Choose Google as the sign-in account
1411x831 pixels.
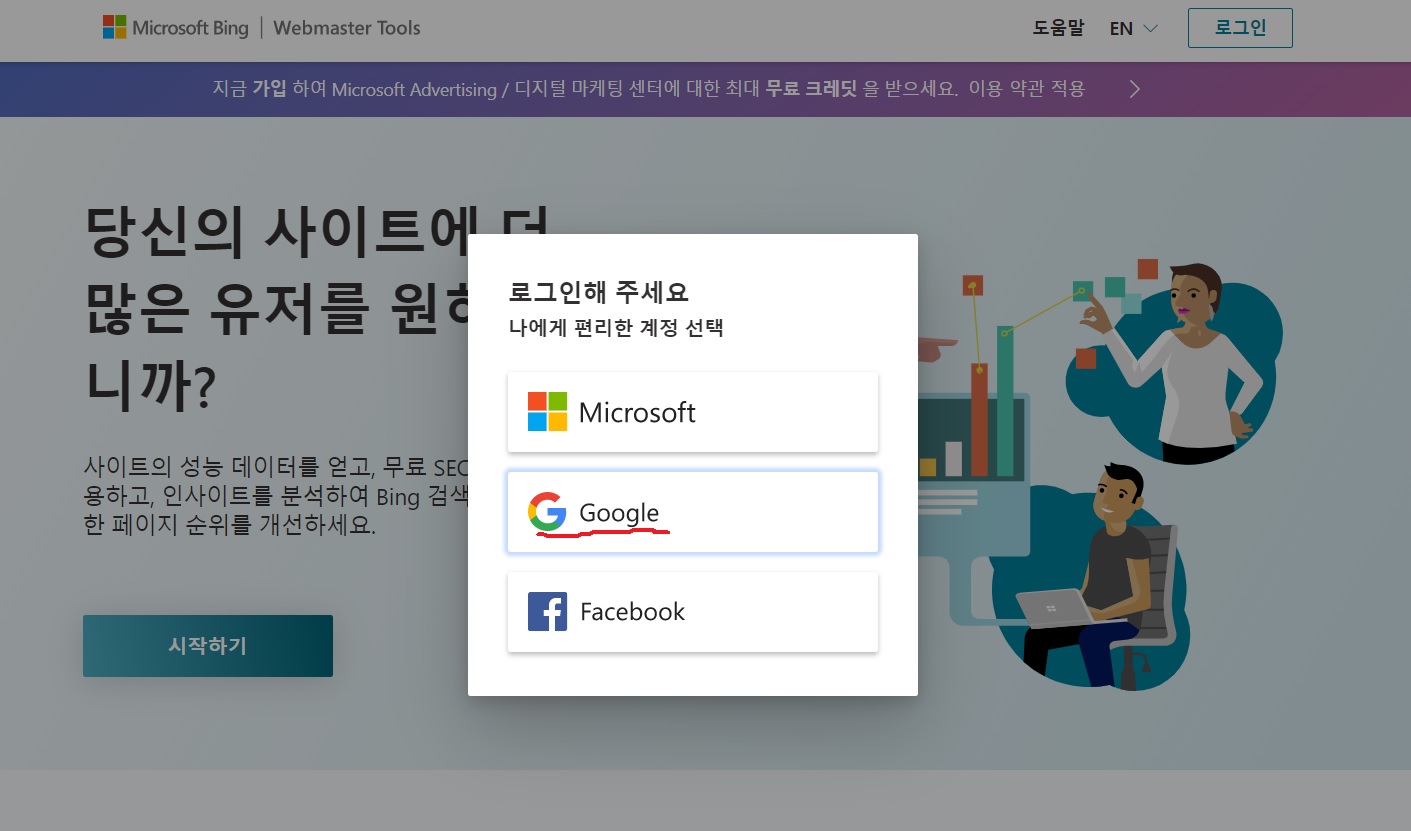(x=692, y=512)
